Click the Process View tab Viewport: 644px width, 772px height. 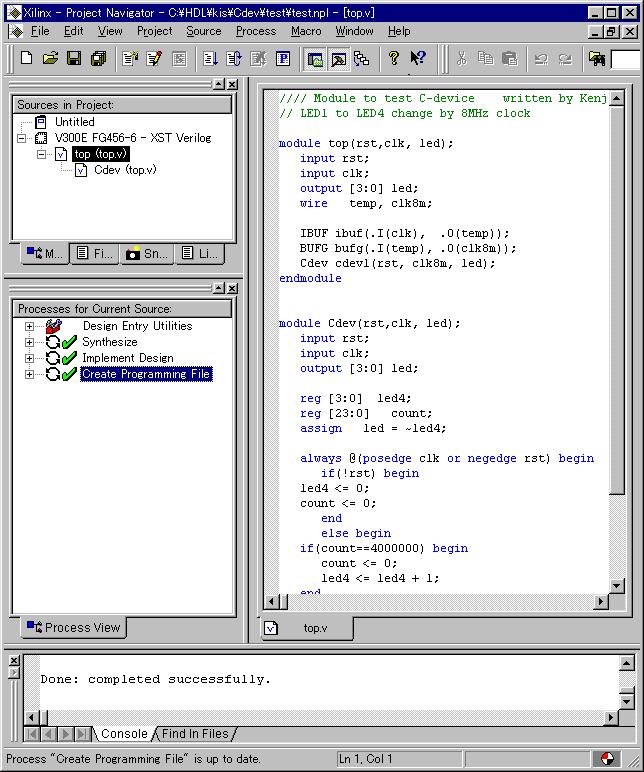click(x=74, y=628)
